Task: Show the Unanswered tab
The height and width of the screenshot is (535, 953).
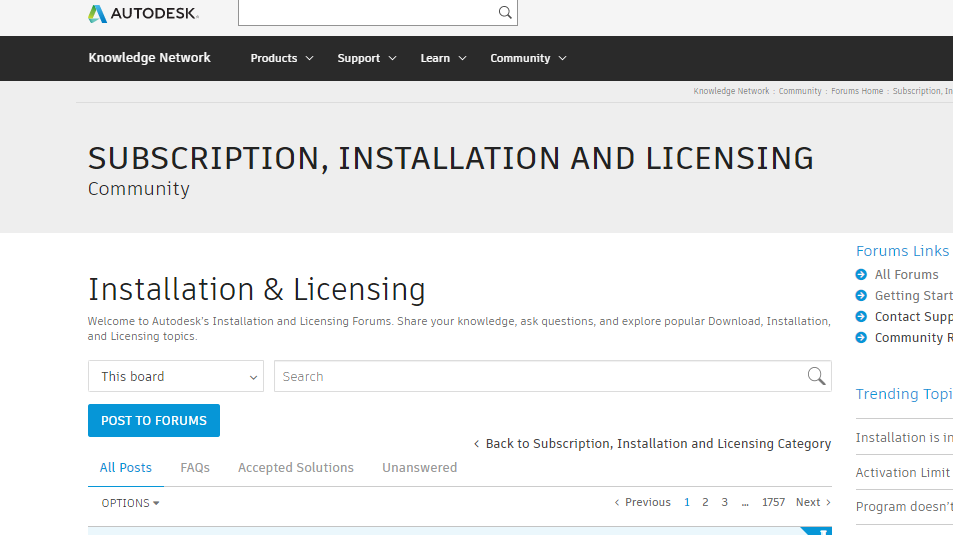Action: [x=419, y=468]
